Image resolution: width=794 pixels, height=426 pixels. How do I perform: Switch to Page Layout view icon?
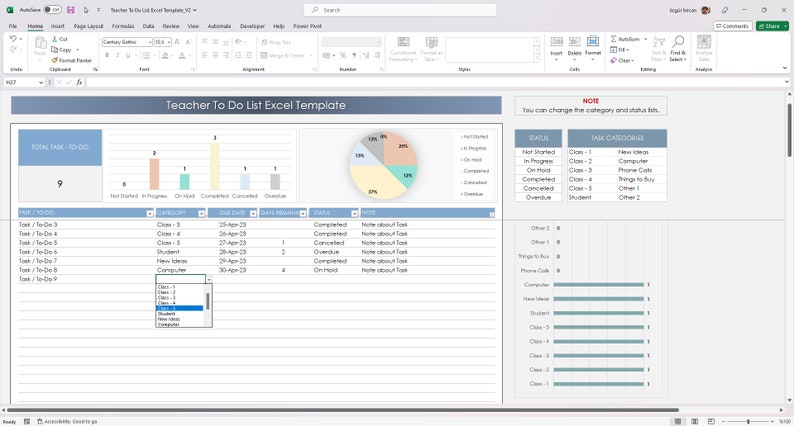point(695,421)
